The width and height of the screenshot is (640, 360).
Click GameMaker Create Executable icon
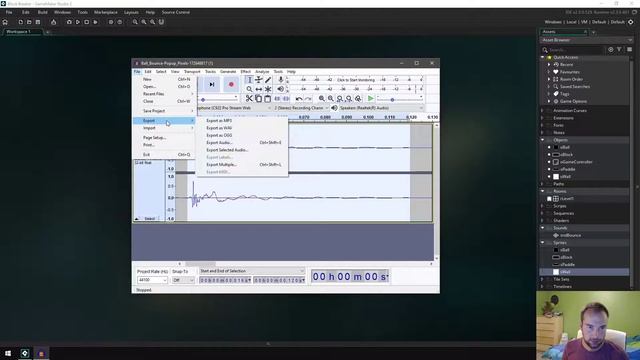[53, 22]
